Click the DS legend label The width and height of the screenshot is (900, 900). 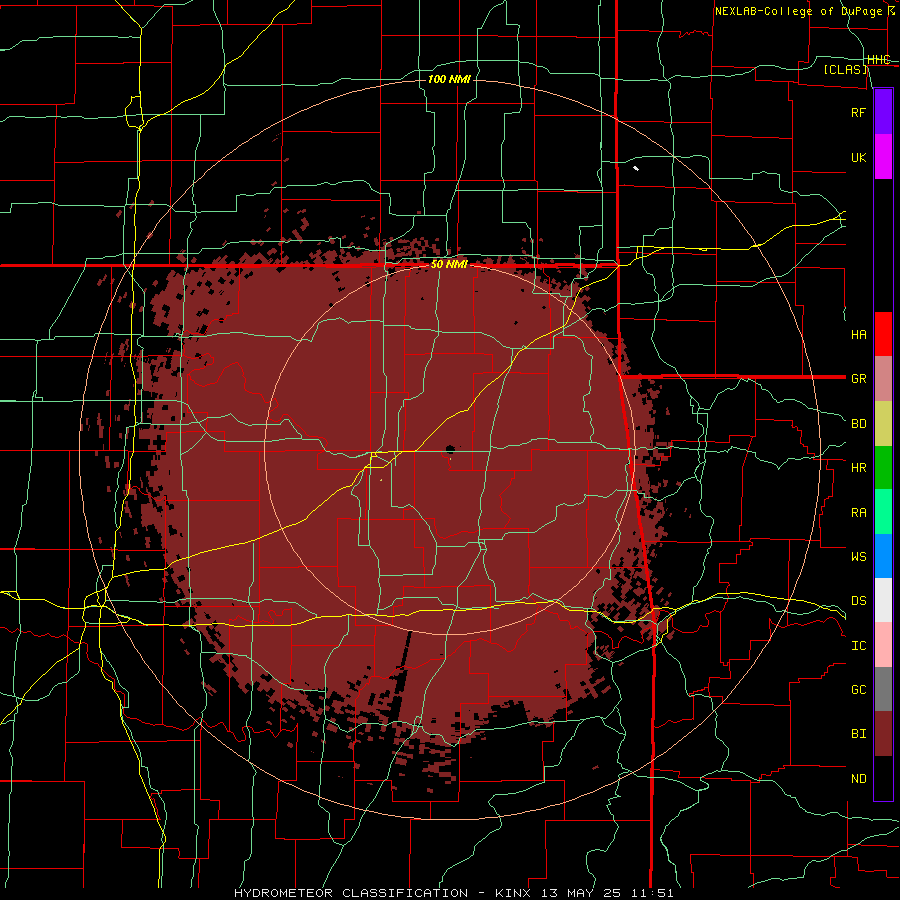859,601
